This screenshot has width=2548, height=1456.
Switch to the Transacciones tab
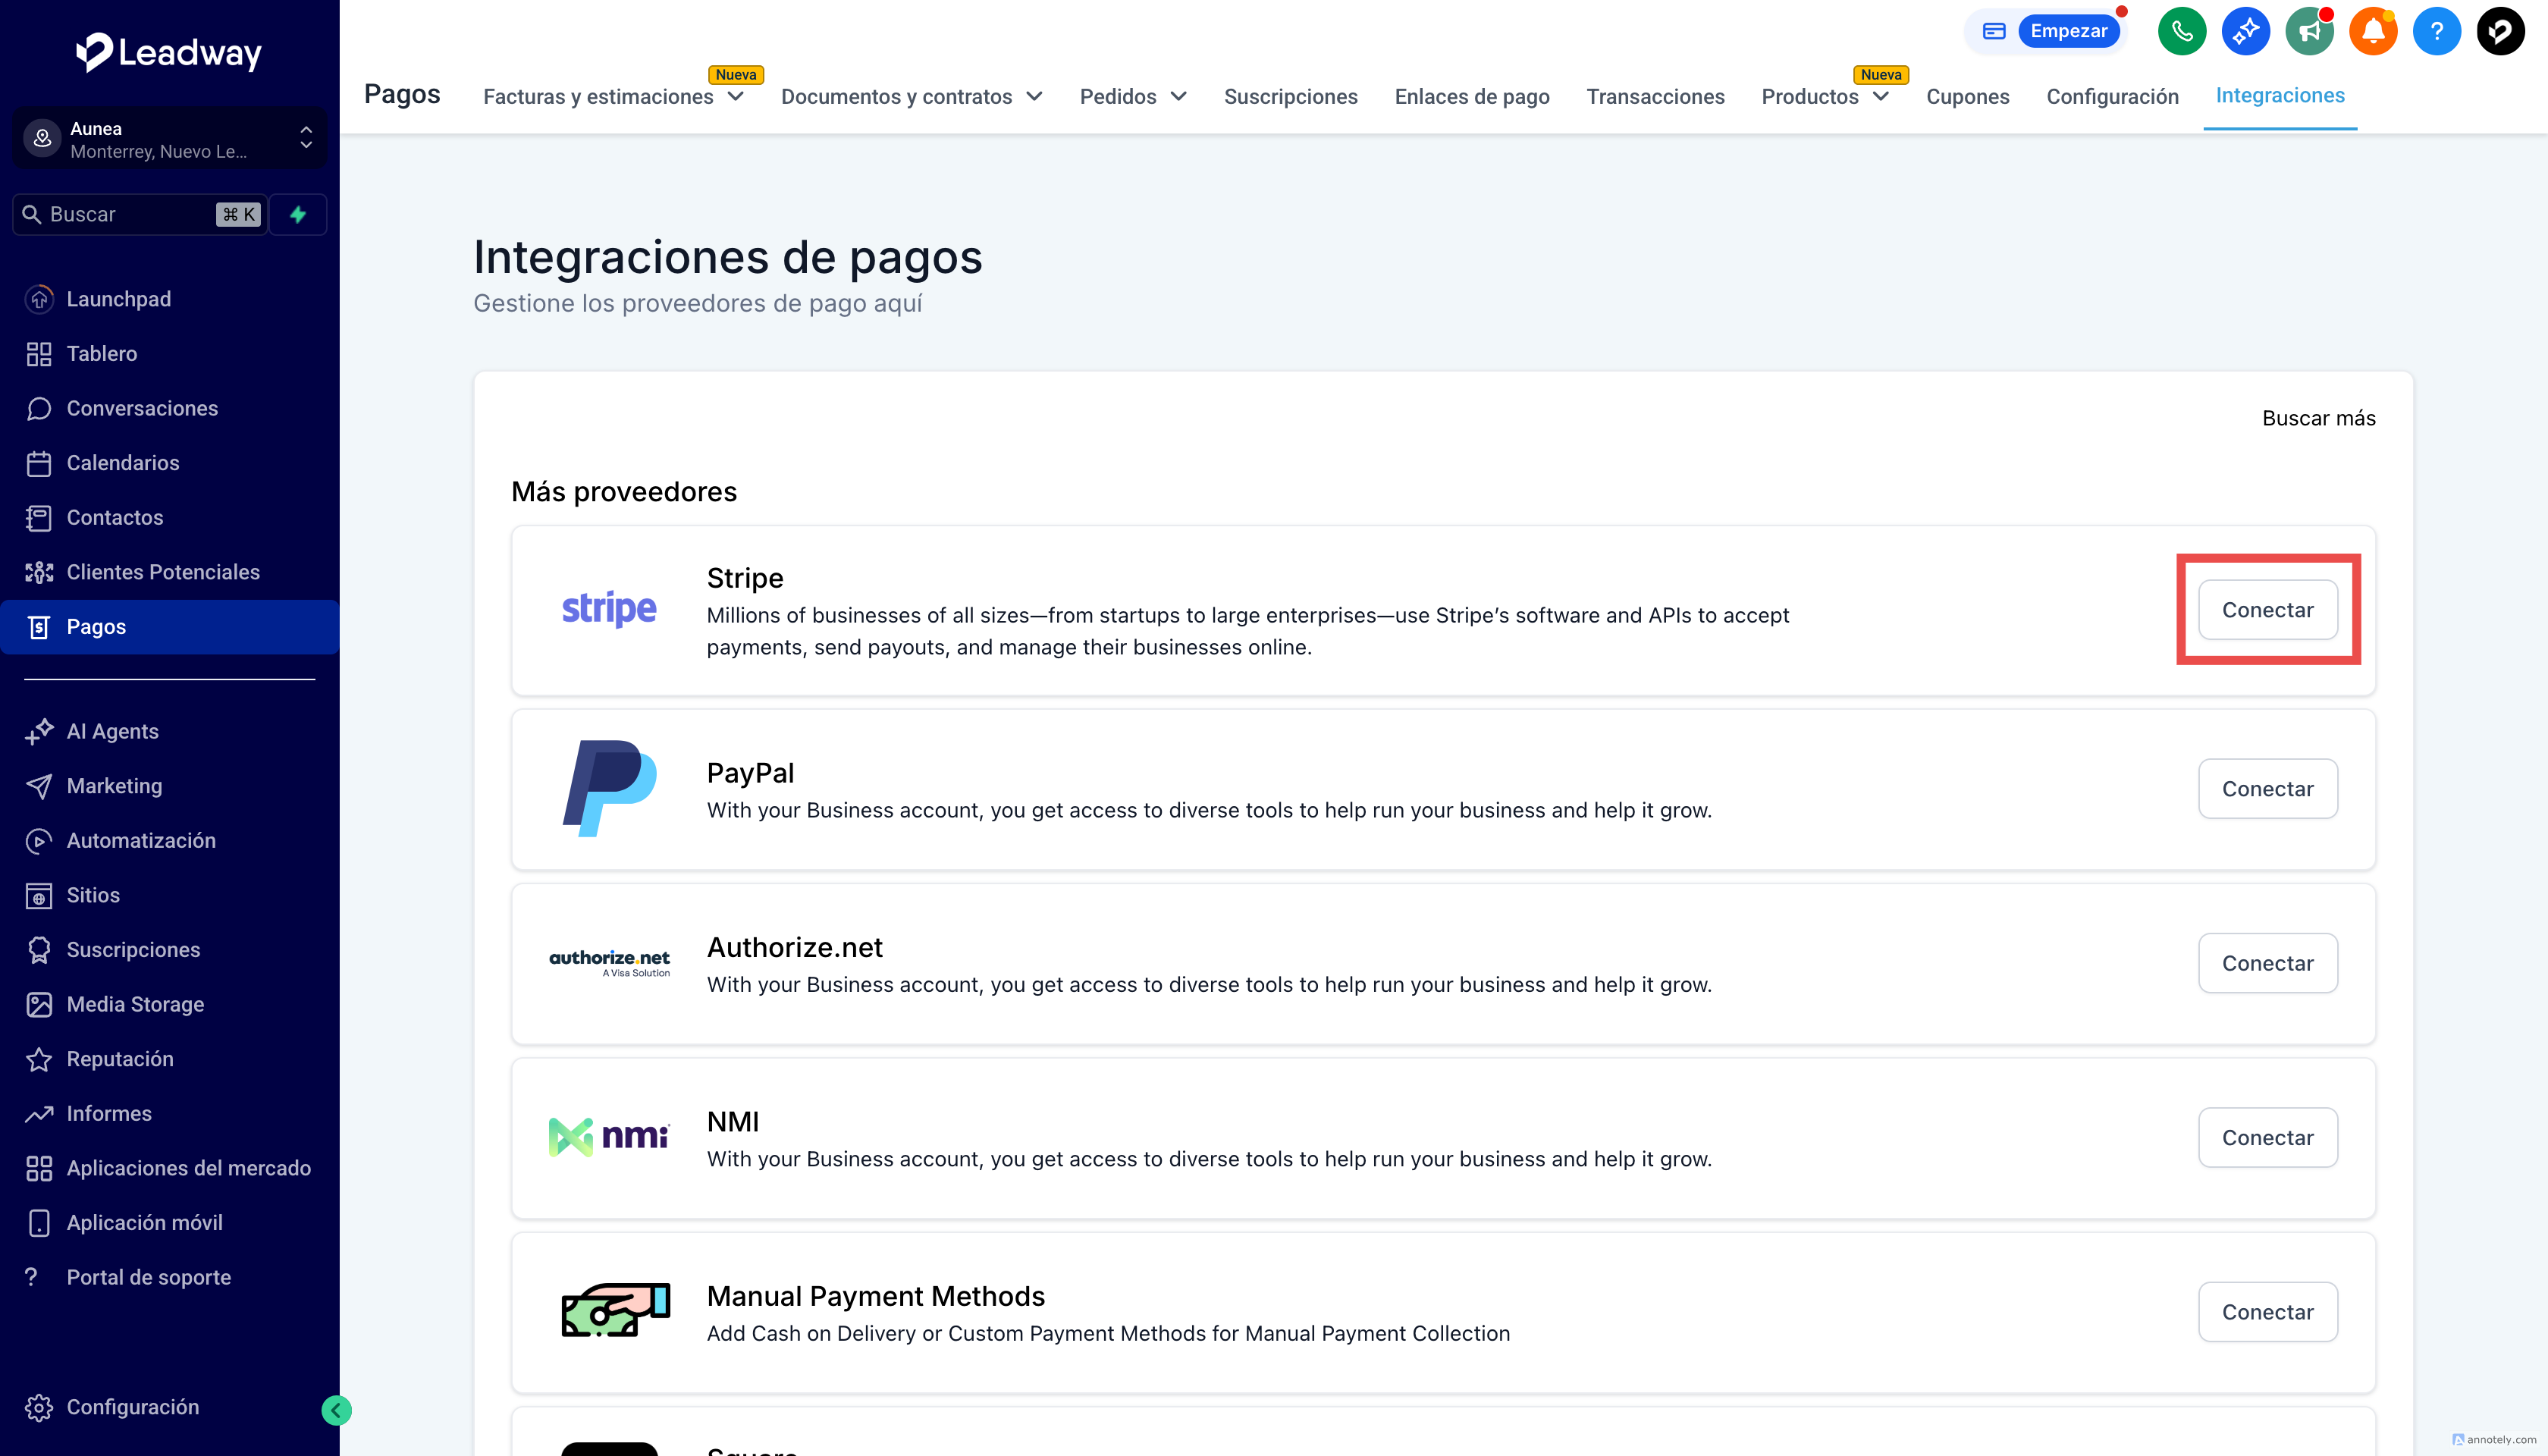(x=1655, y=97)
